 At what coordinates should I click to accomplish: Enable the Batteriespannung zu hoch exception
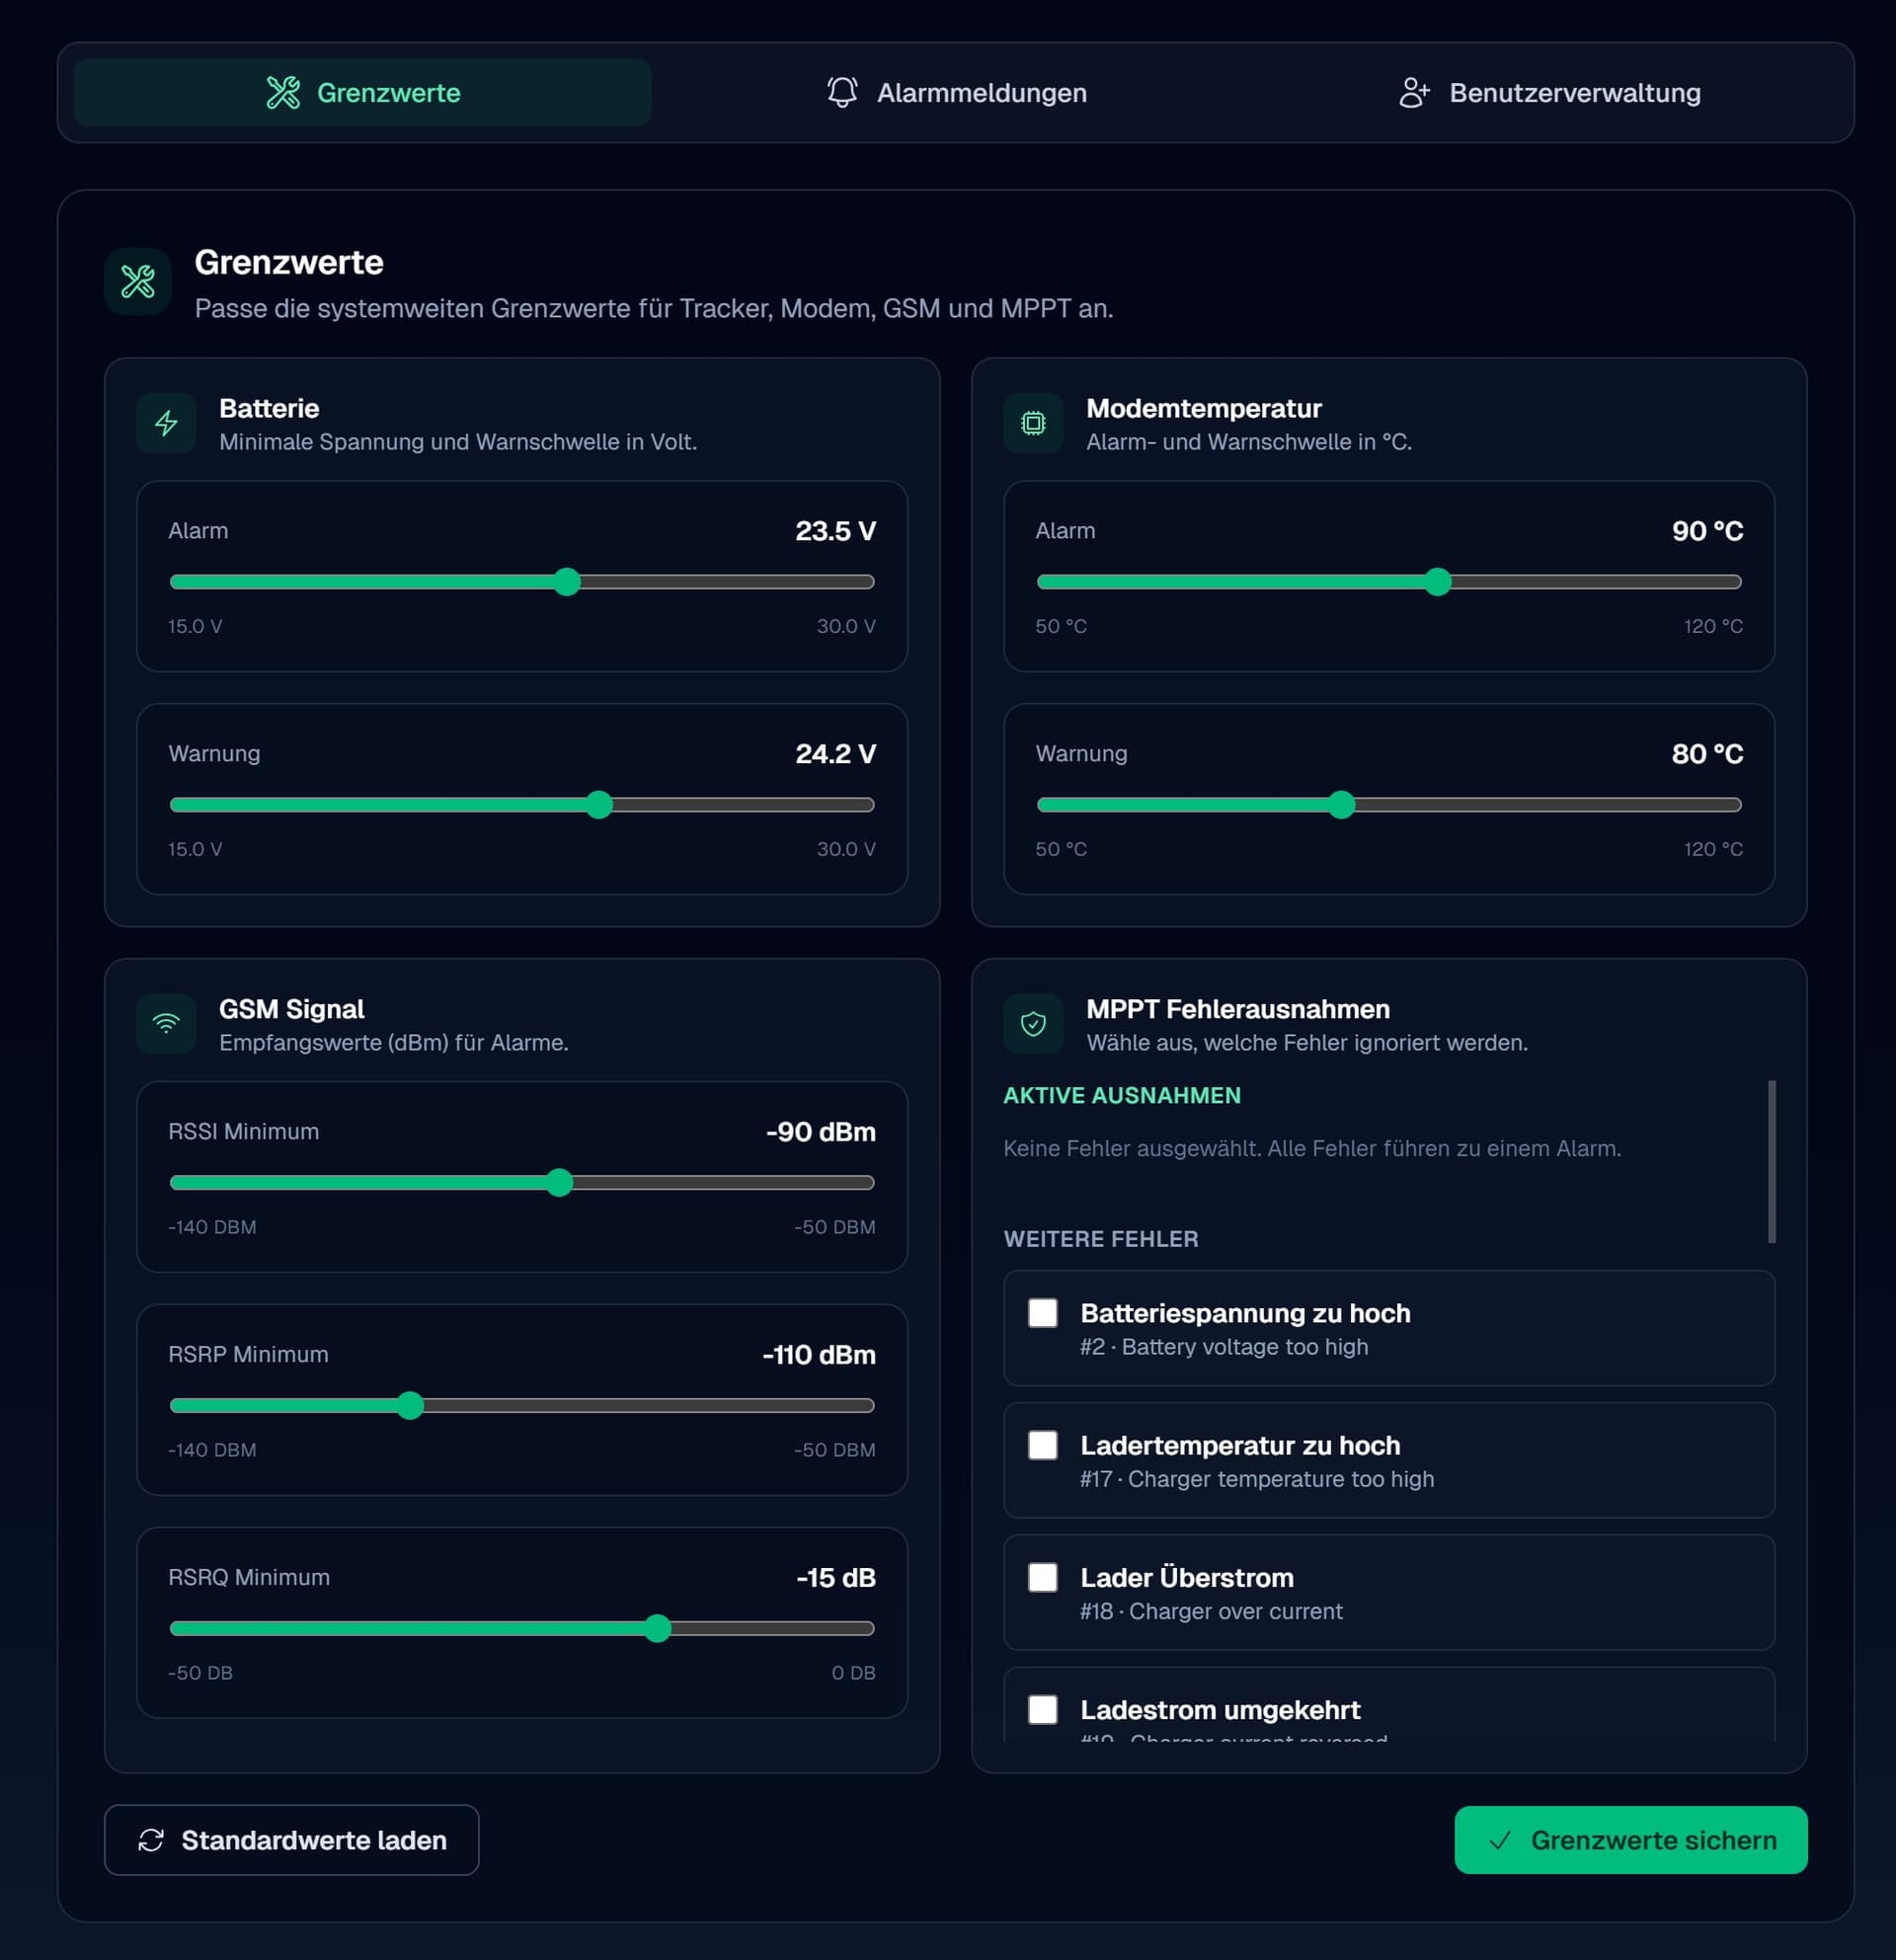tap(1043, 1313)
